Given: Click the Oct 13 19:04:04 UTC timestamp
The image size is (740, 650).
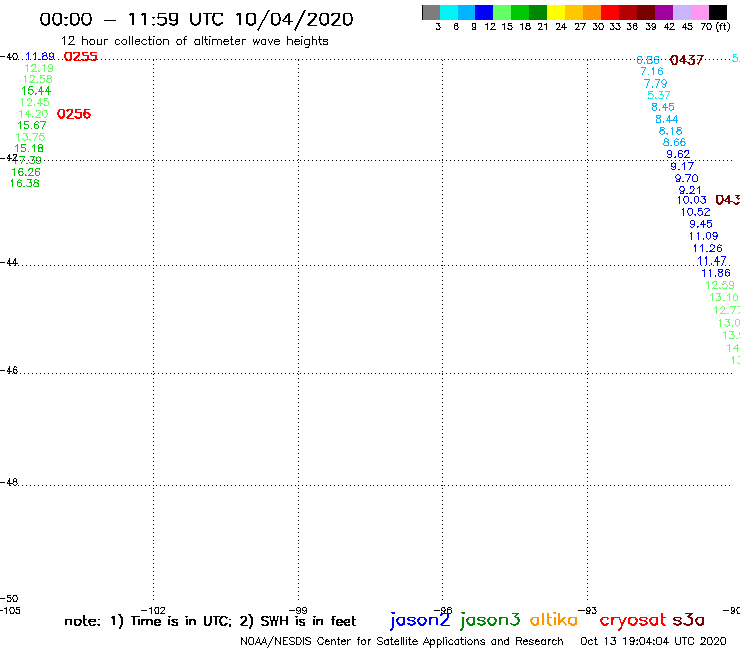Looking at the screenshot, I should tap(653, 641).
